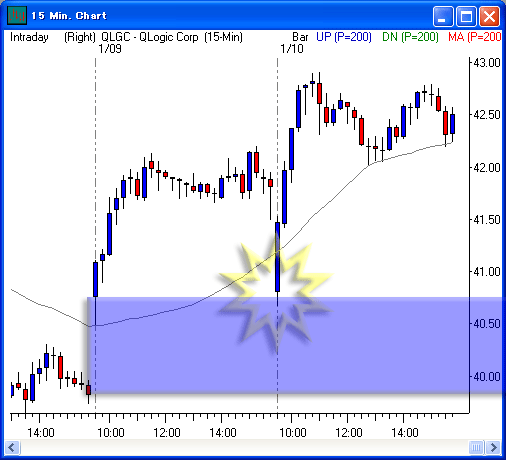Screen dimensions: 506x460
Task: Click the horizontal scrollbar thumb
Action: [476, 447]
